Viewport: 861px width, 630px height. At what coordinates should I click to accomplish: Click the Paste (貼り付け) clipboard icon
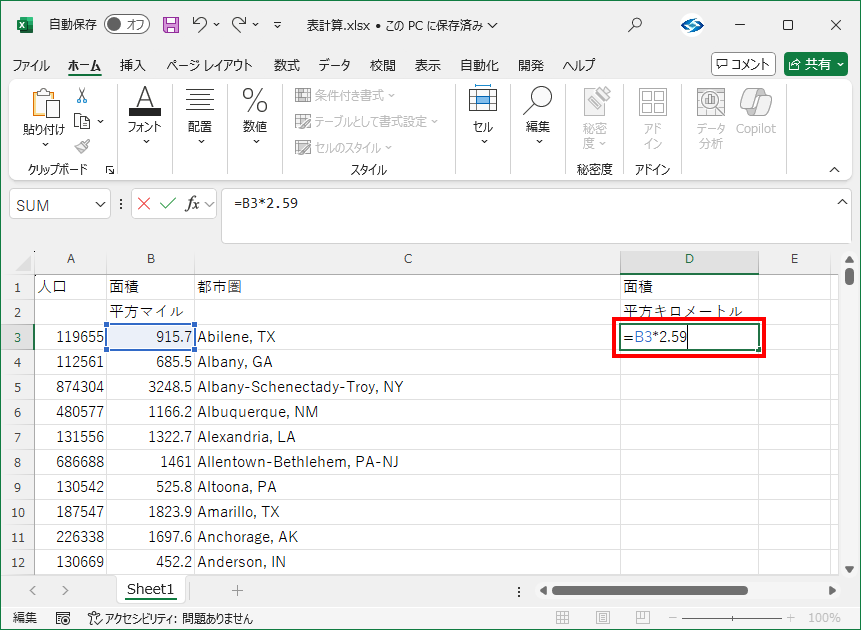pos(45,103)
